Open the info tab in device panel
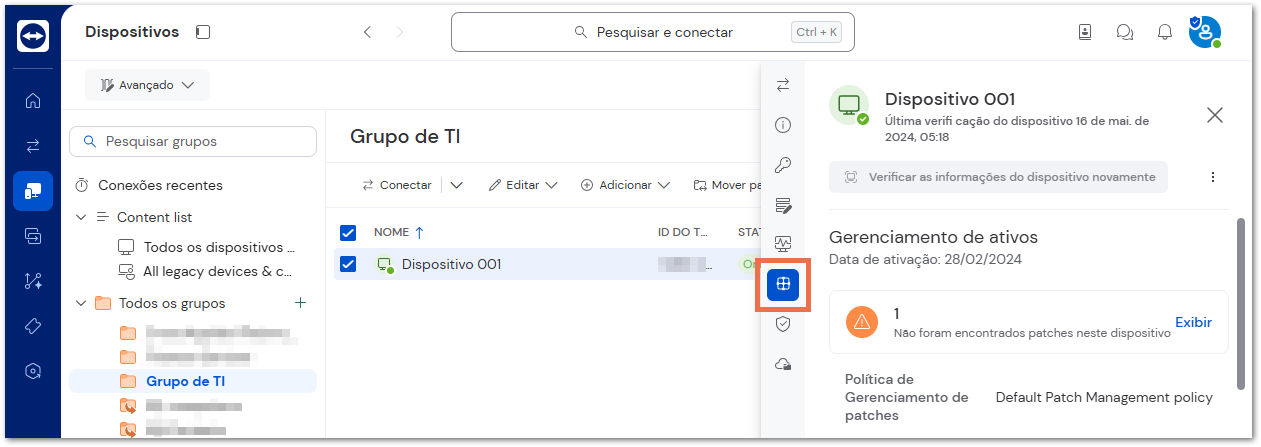Viewport: 1261px width, 447px height. point(783,125)
